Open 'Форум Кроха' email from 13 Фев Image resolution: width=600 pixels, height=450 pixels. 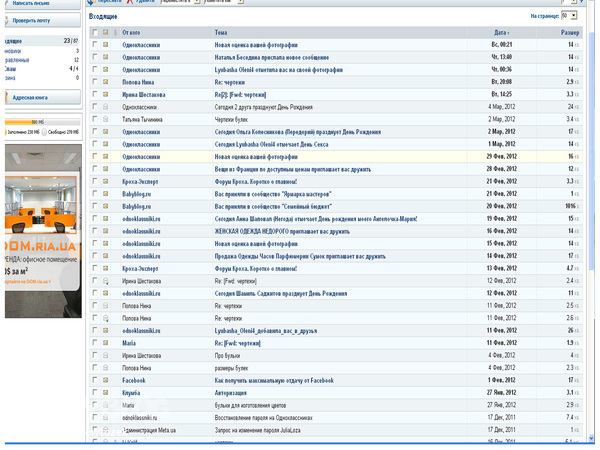coord(256,269)
